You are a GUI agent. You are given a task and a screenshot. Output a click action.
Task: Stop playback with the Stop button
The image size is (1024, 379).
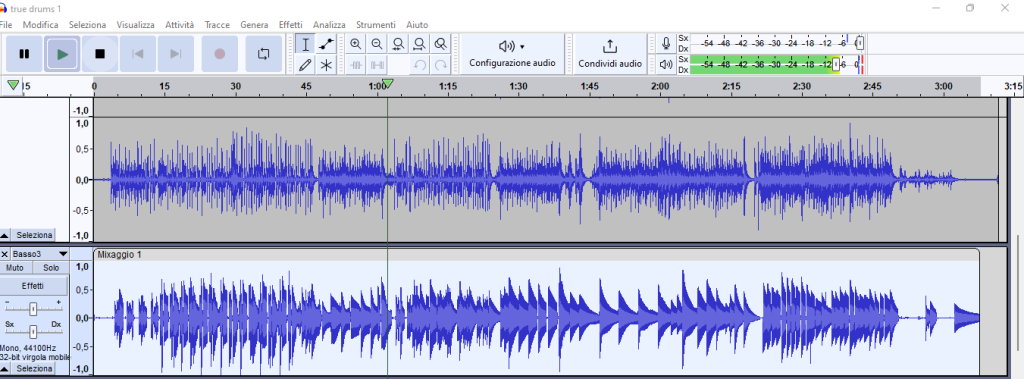coord(100,54)
